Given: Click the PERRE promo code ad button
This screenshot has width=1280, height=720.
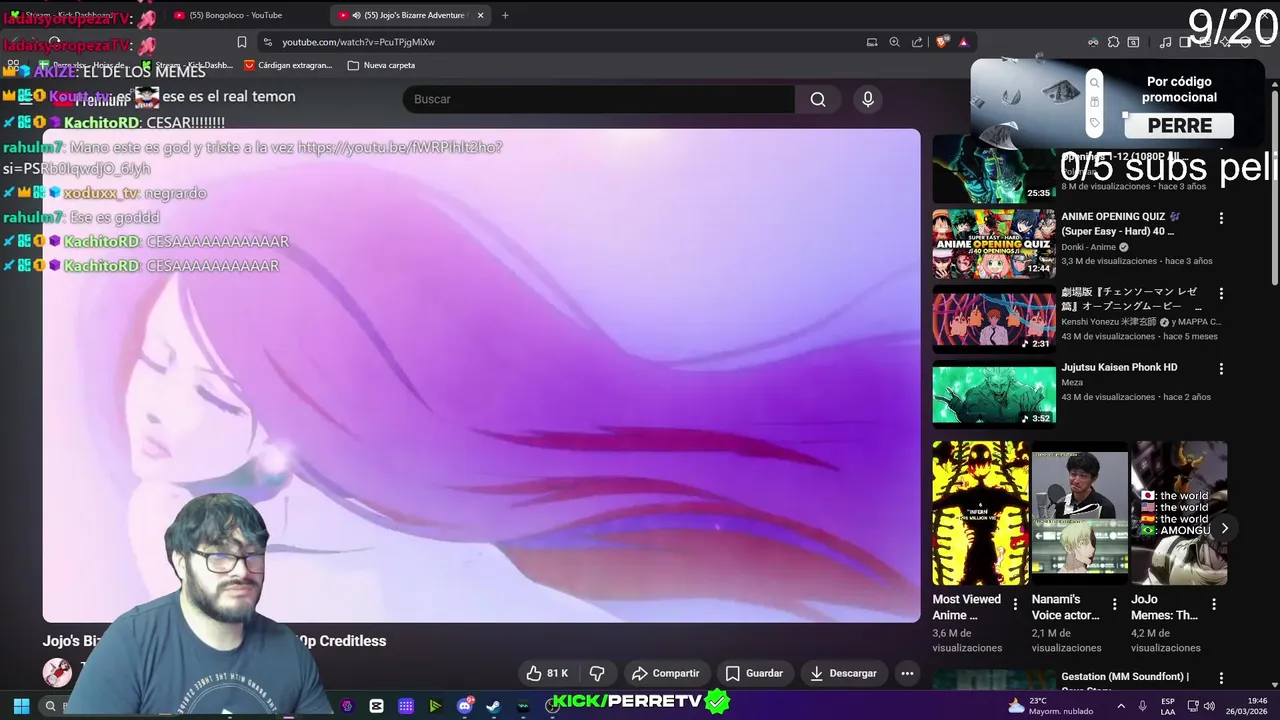Looking at the screenshot, I should (1179, 126).
